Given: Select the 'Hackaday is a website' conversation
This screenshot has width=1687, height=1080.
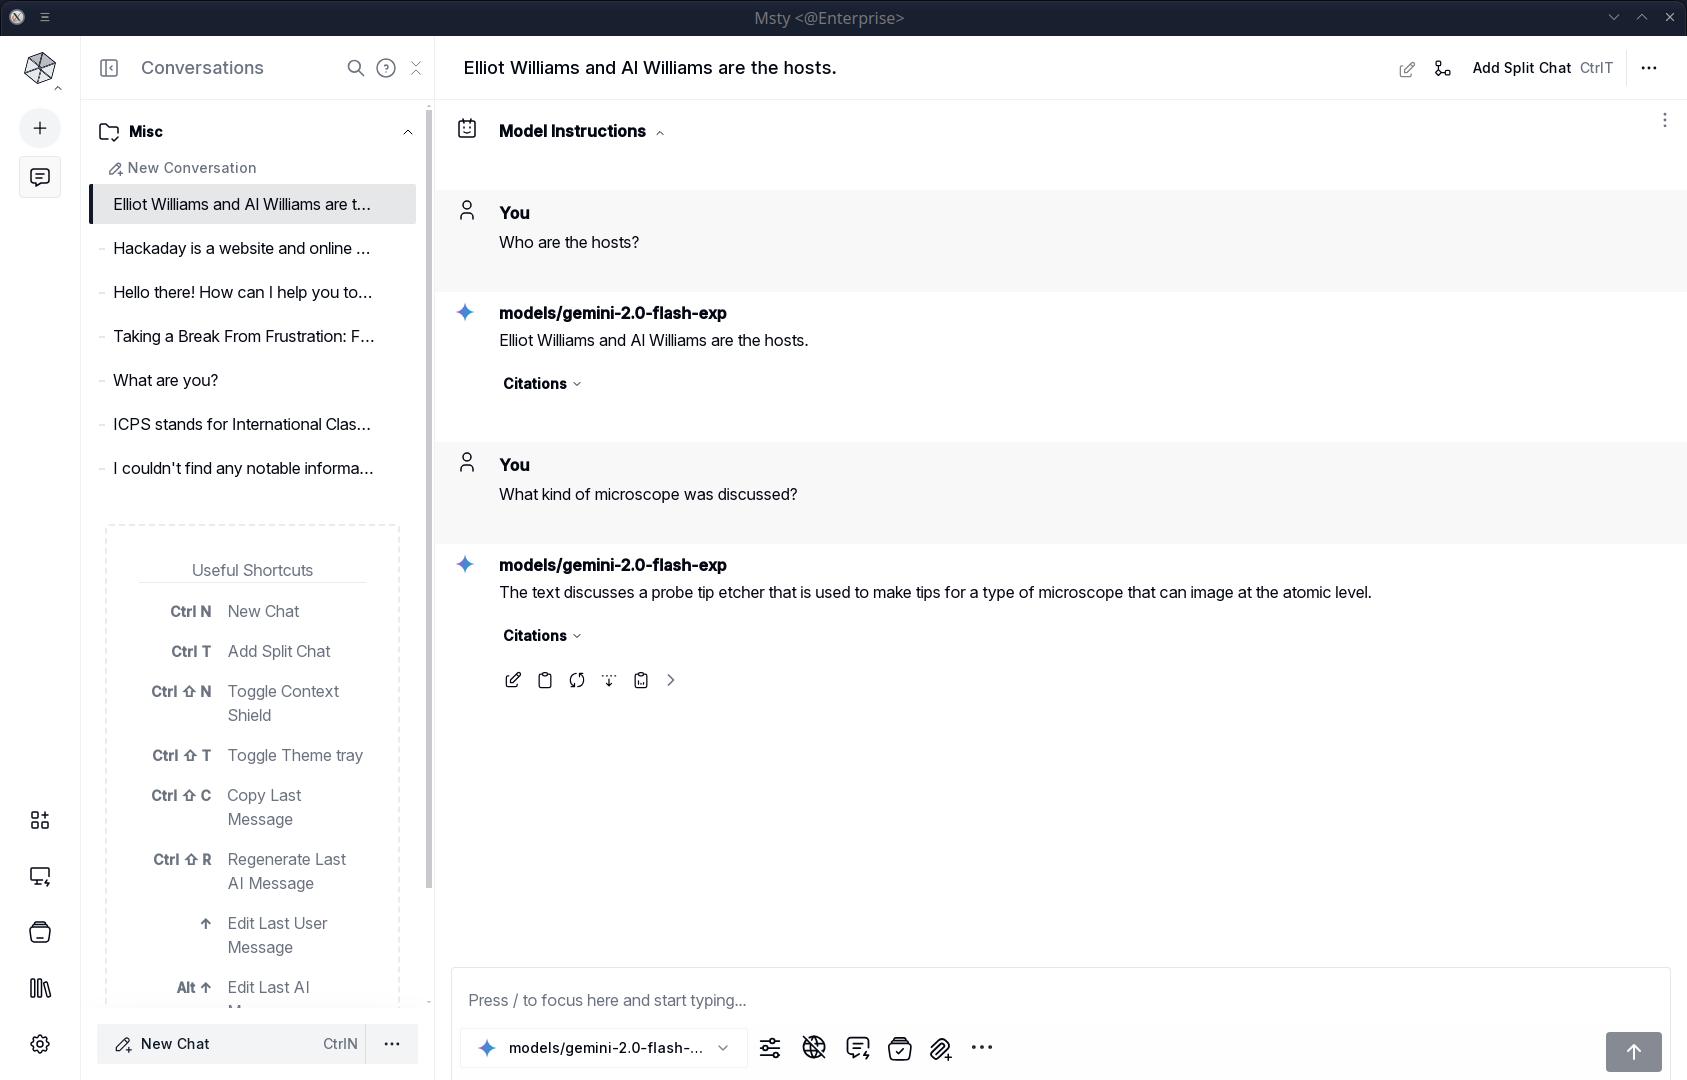Looking at the screenshot, I should pyautogui.click(x=241, y=248).
